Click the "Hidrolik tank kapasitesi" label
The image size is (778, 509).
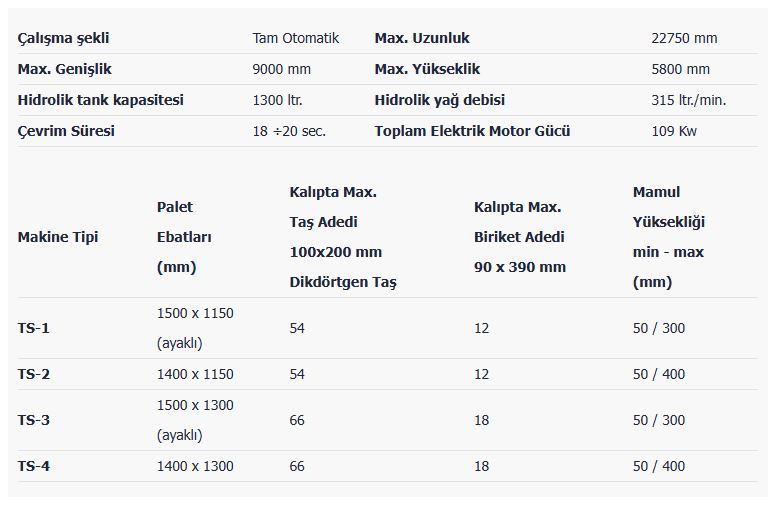(x=101, y=100)
